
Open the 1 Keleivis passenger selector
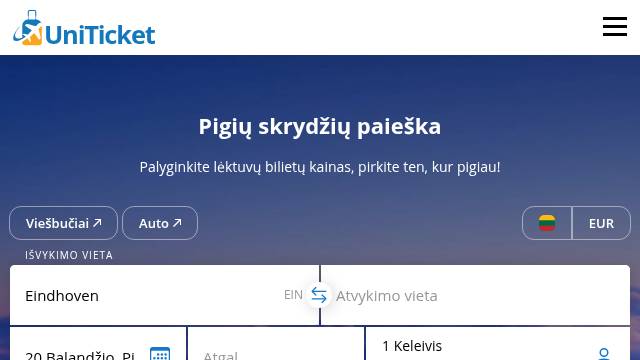point(498,344)
